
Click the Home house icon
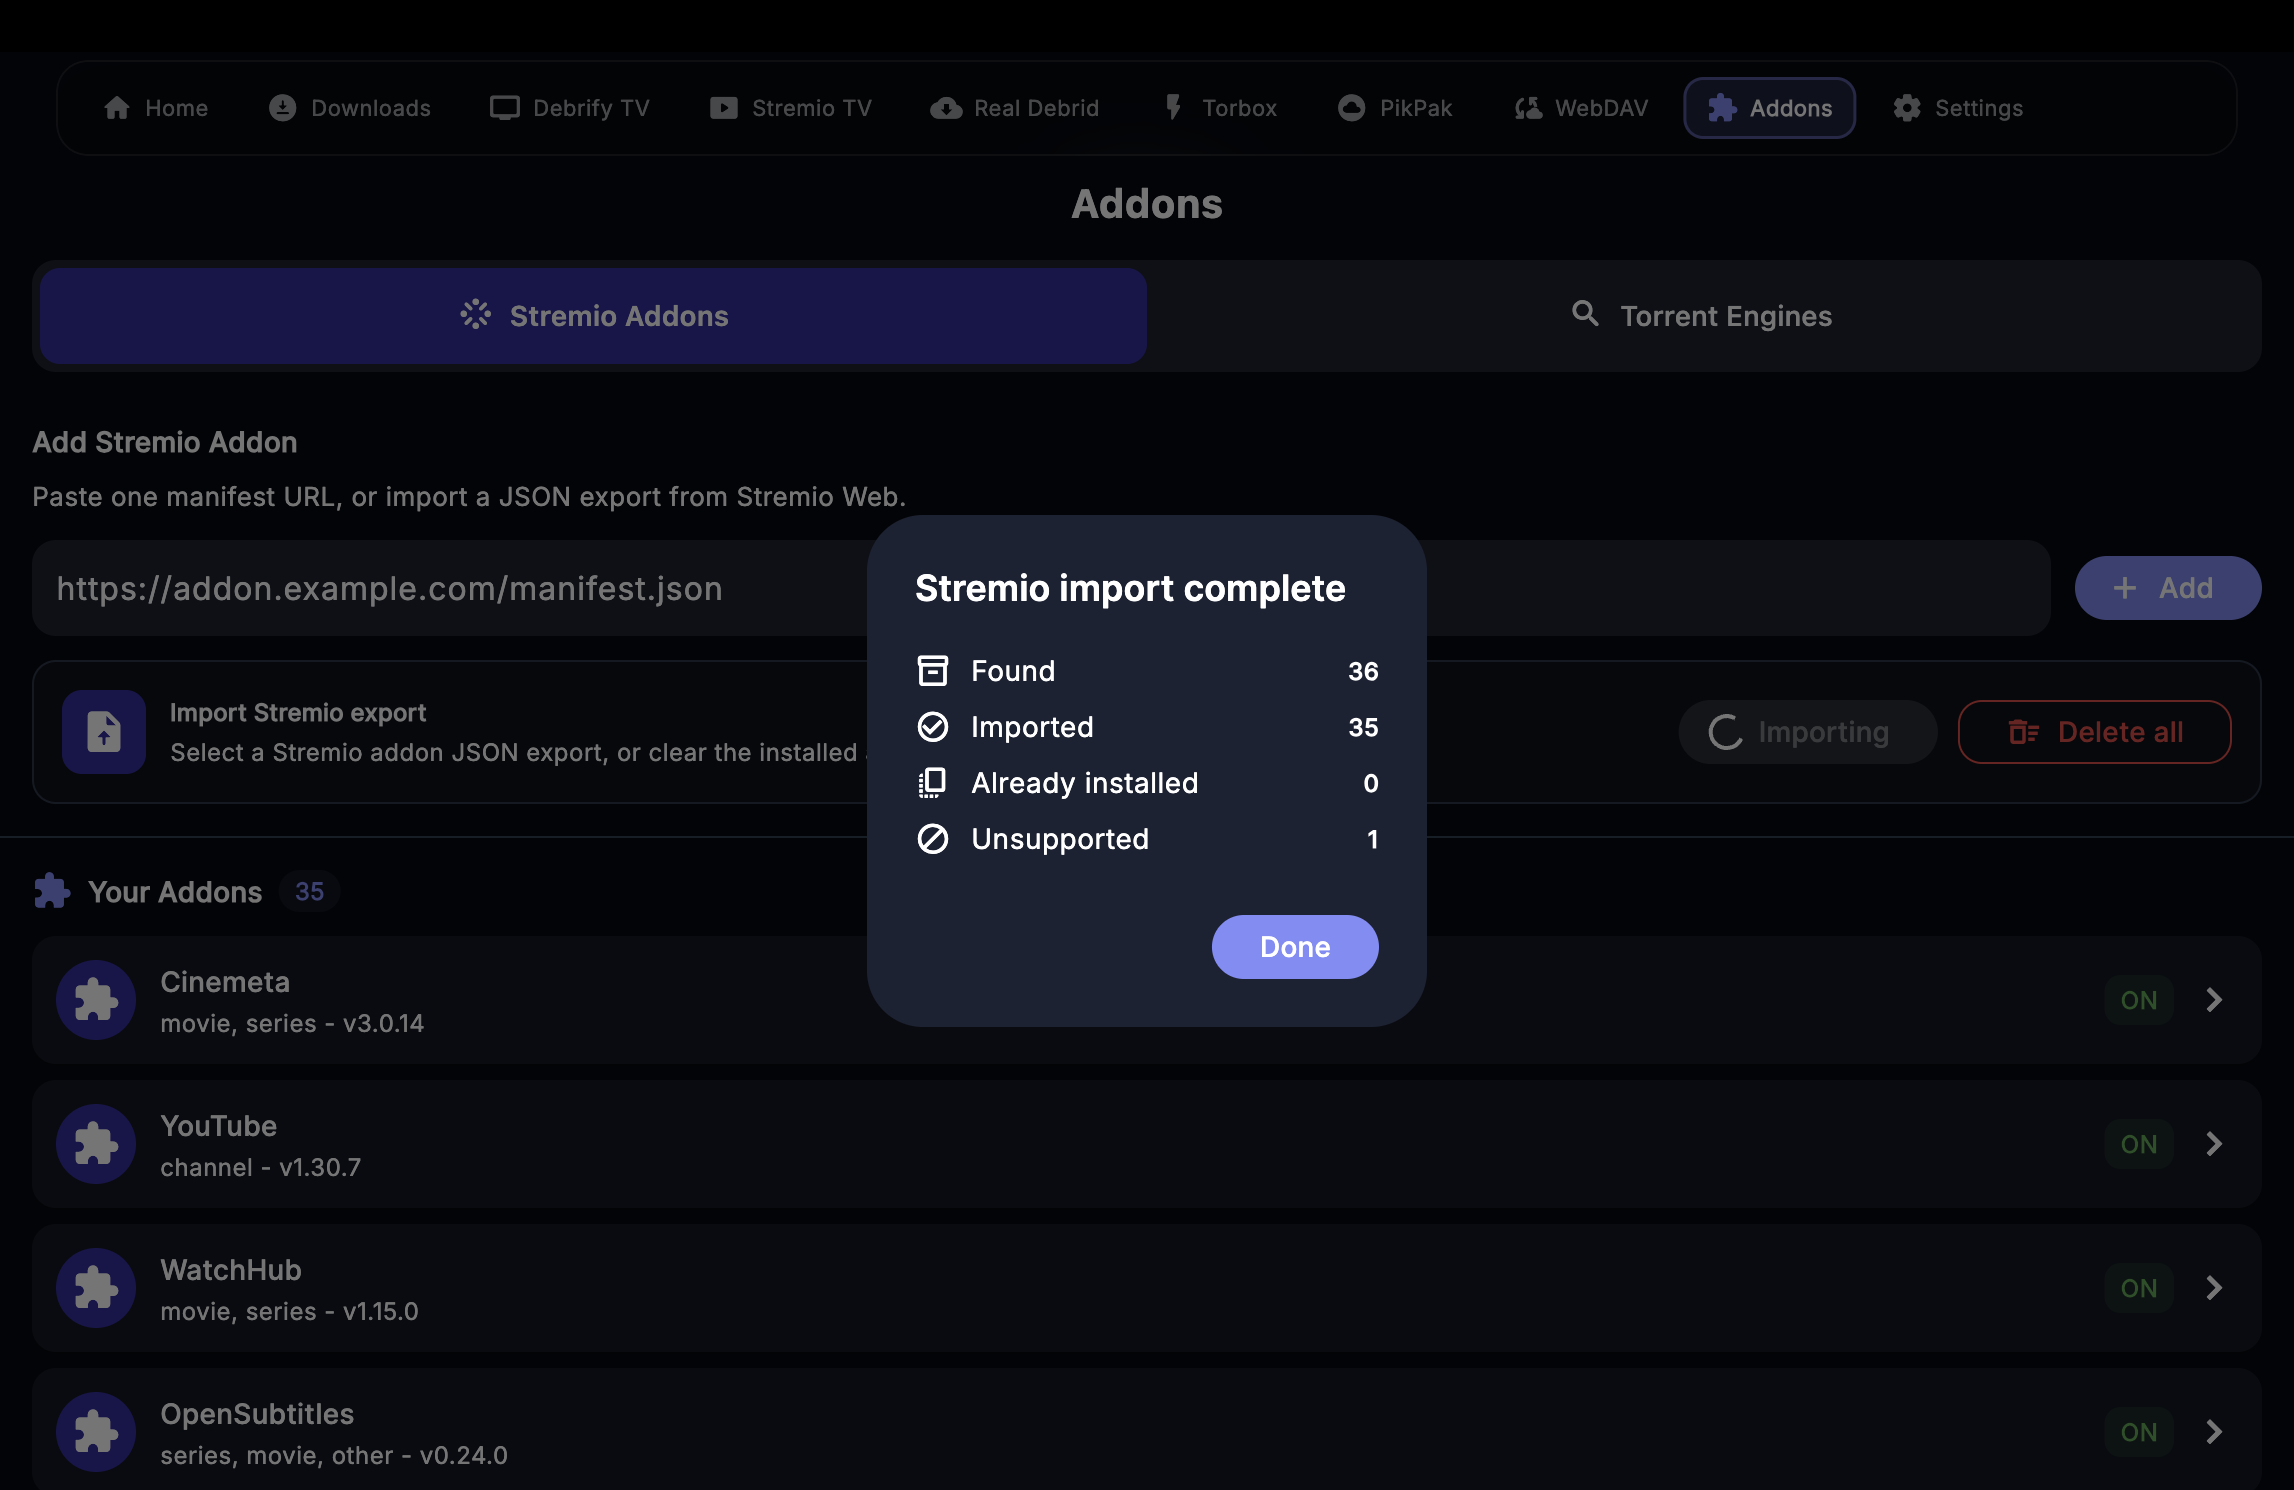pyautogui.click(x=117, y=108)
